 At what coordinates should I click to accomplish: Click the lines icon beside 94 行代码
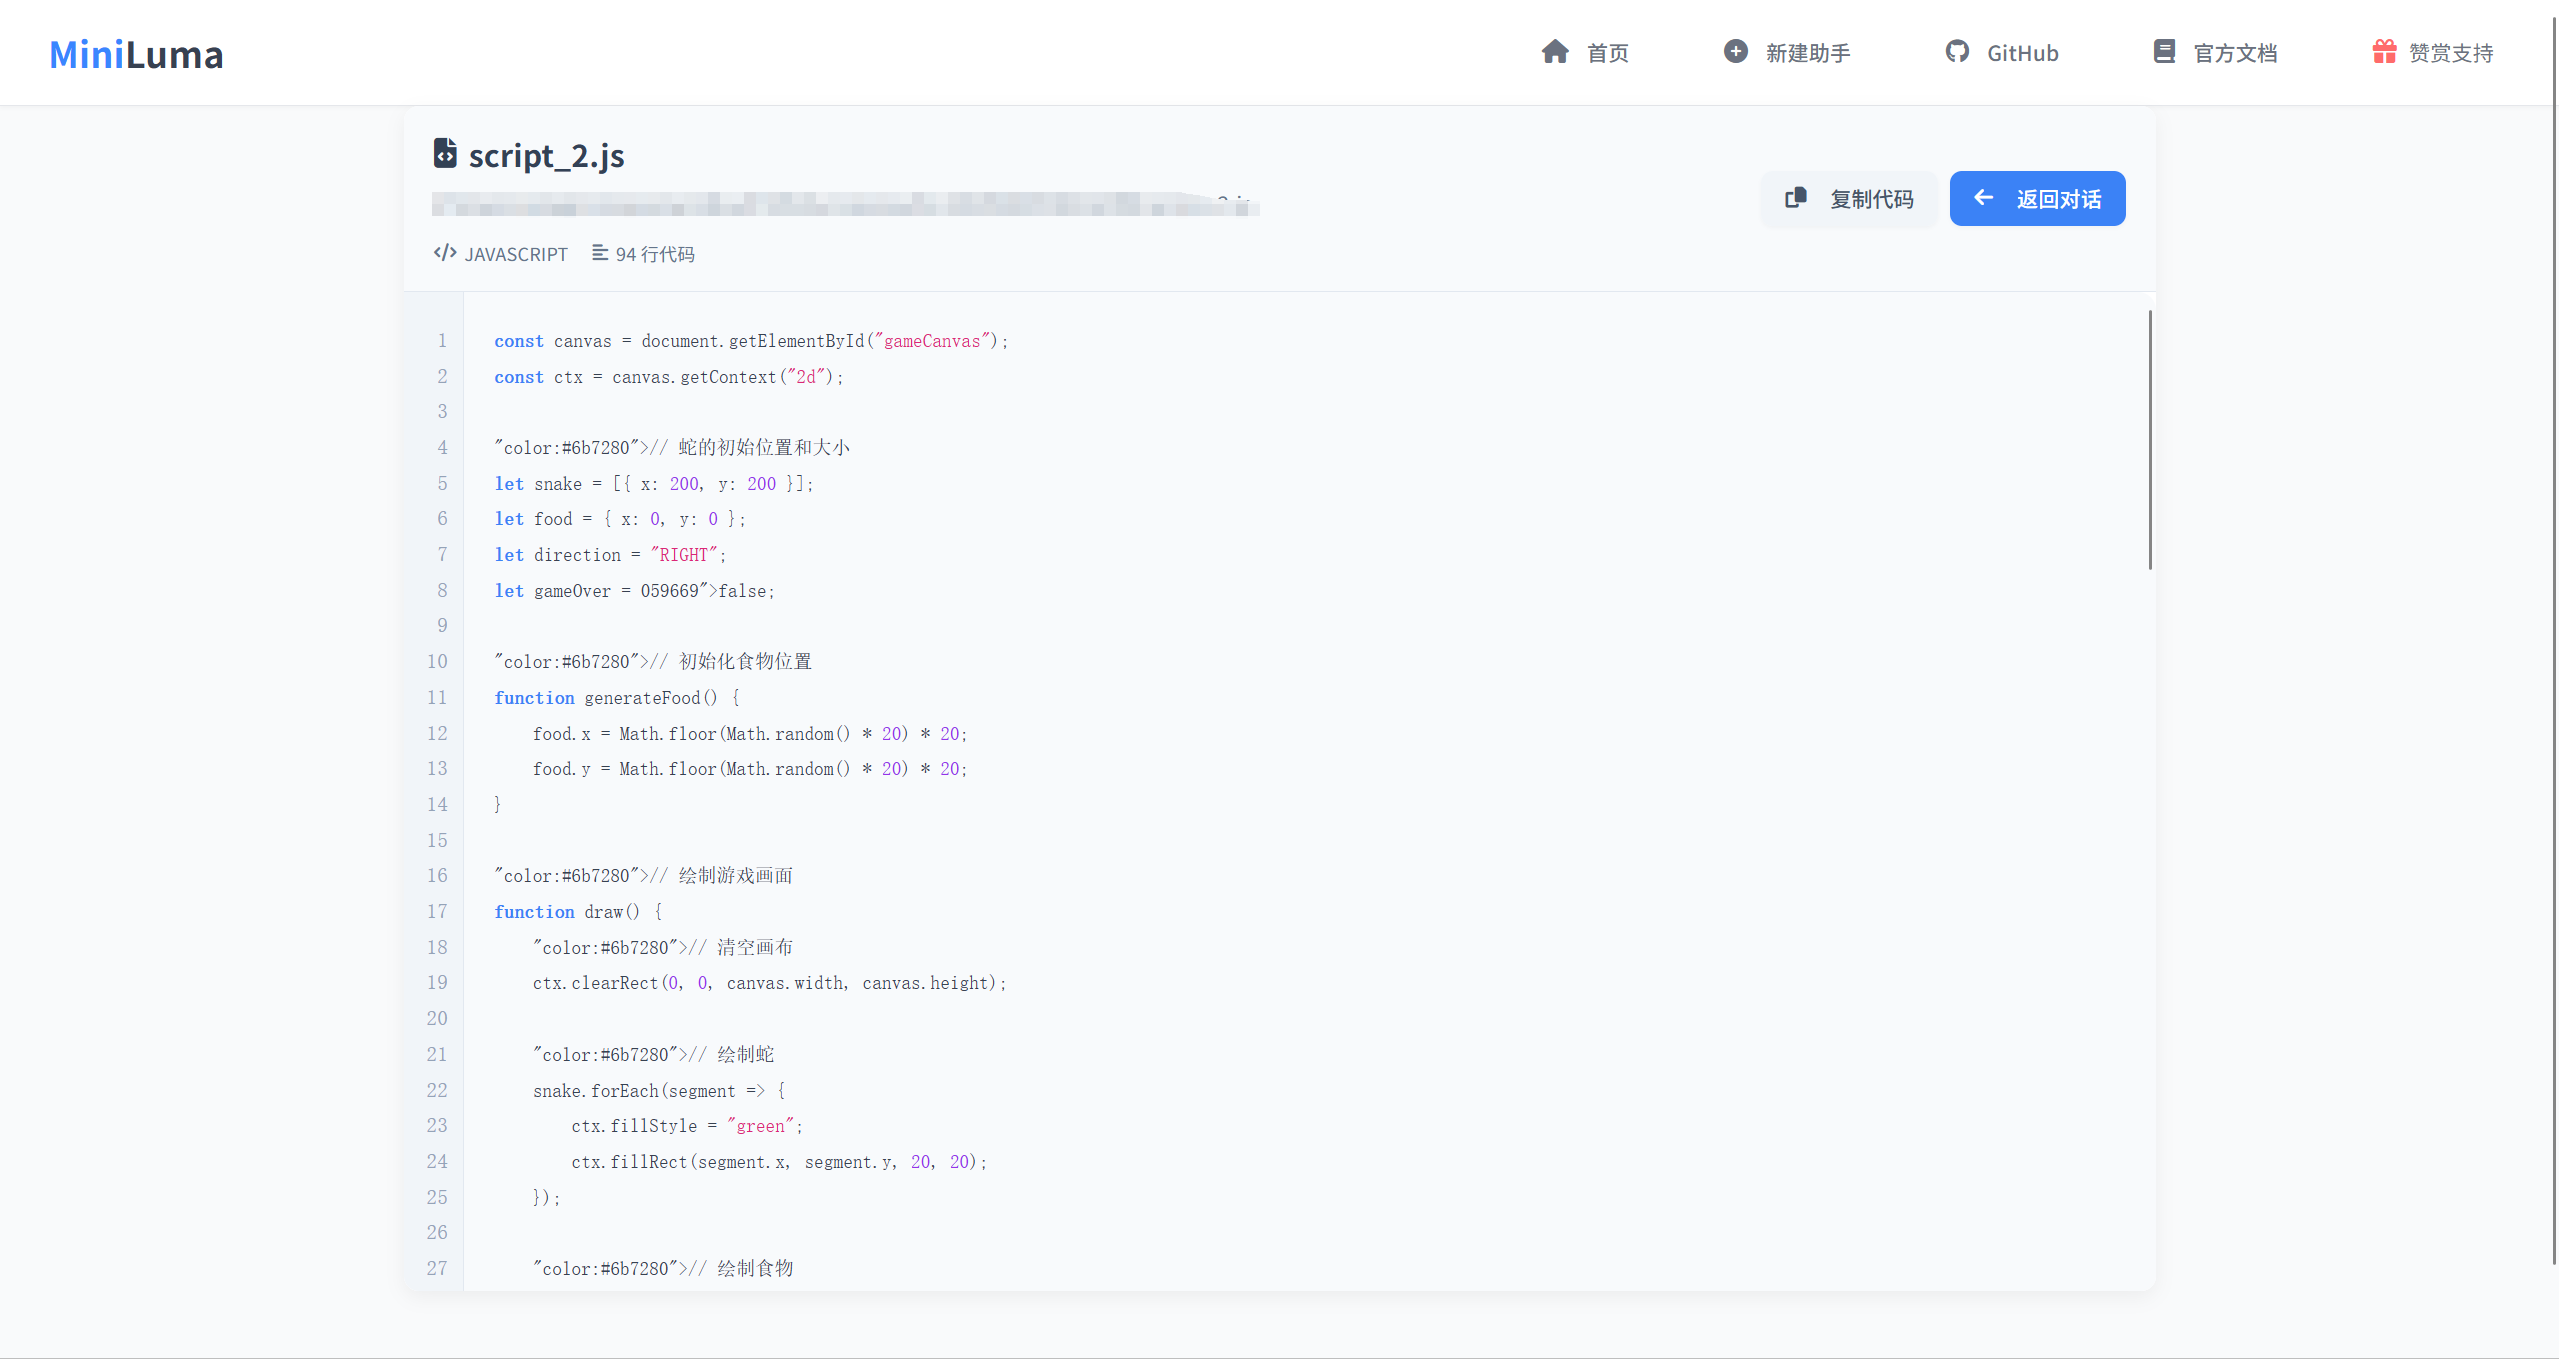pos(600,253)
